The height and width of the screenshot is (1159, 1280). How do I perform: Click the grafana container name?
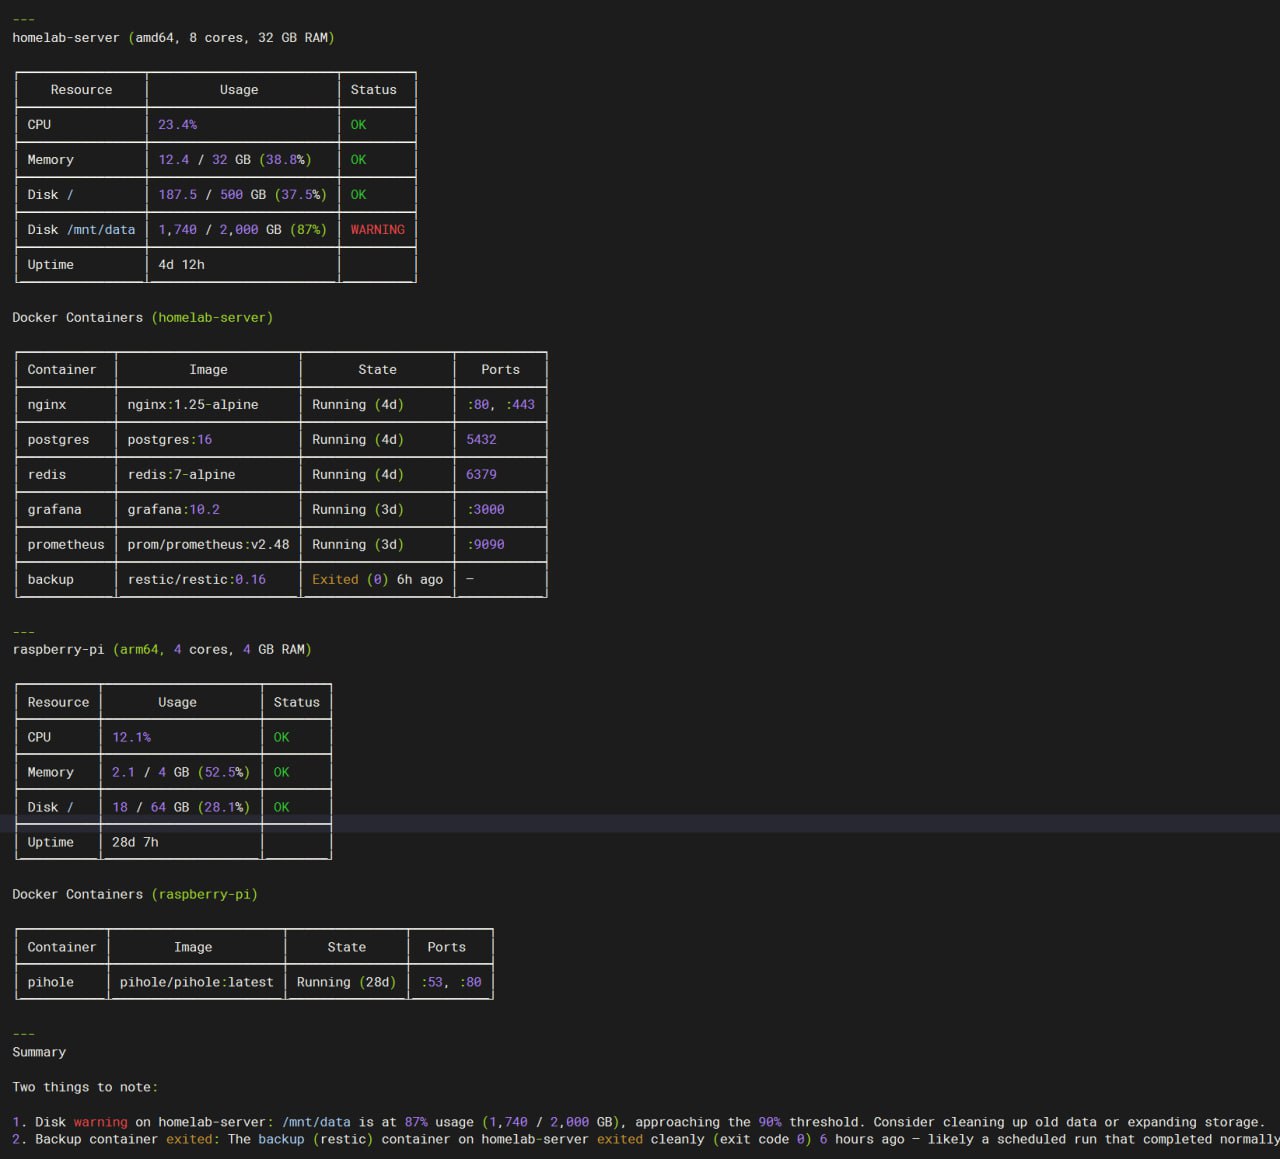coord(54,510)
